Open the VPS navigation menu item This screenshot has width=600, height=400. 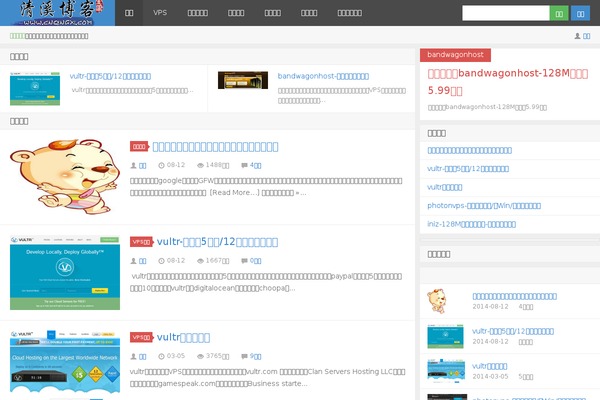click(x=160, y=13)
